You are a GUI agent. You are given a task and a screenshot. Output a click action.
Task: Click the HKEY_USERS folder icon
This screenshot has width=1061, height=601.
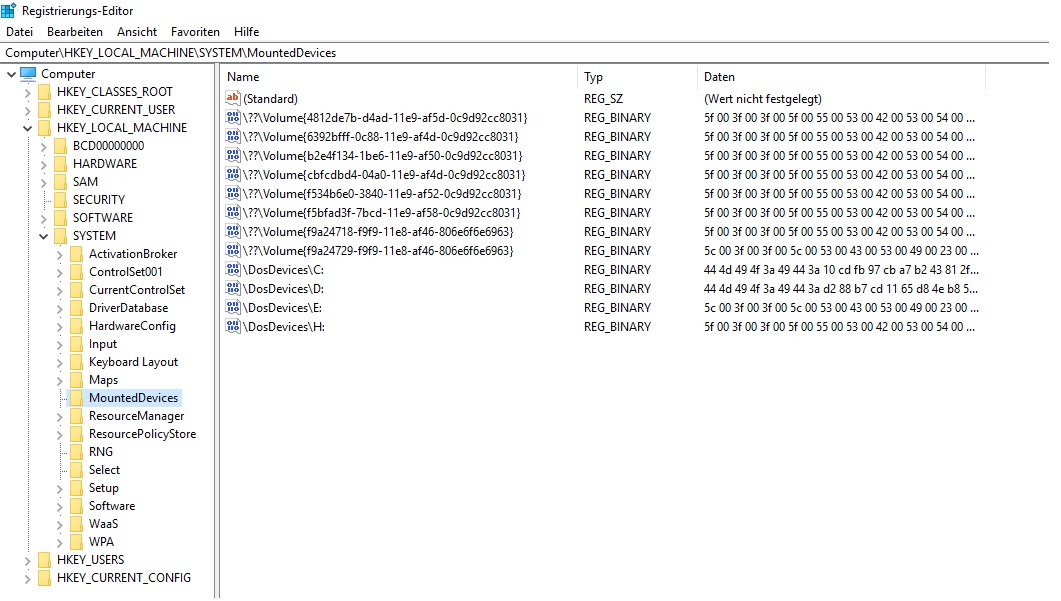tap(45, 560)
